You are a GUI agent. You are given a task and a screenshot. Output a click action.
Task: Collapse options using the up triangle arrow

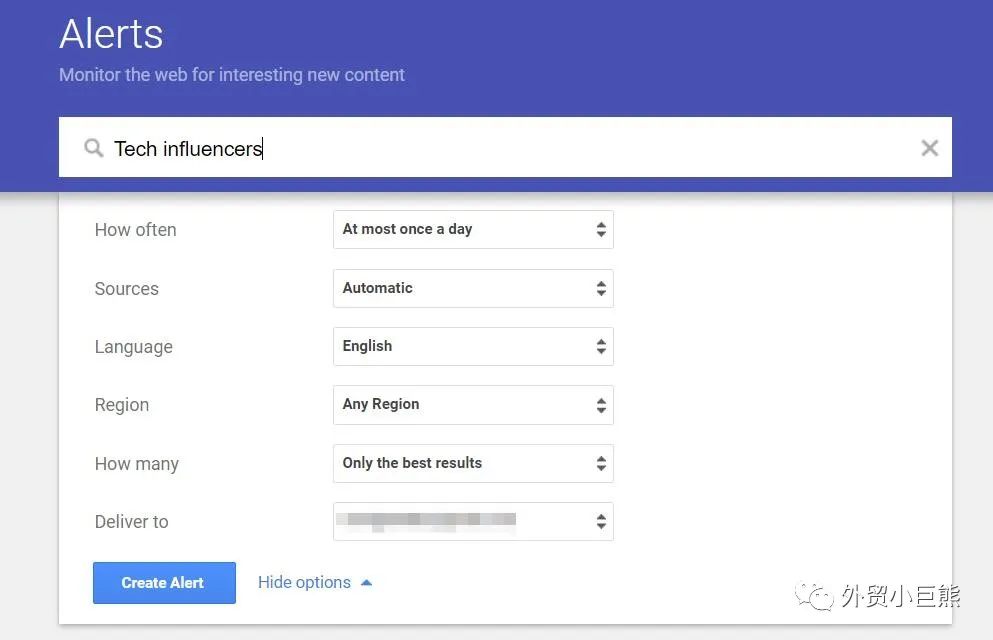366,582
